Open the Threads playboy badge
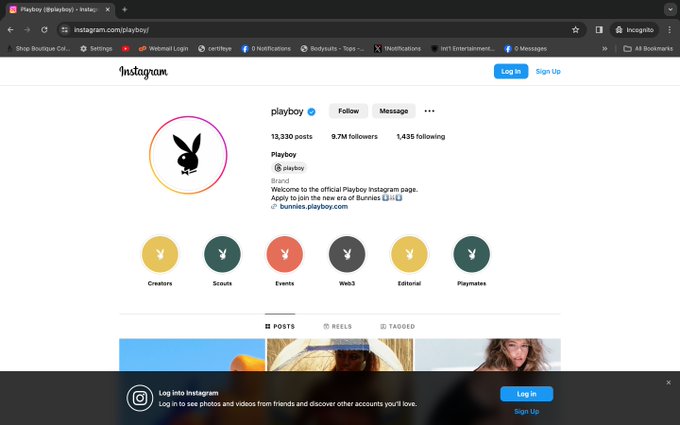Viewport: 680px width, 425px height. pyautogui.click(x=289, y=168)
